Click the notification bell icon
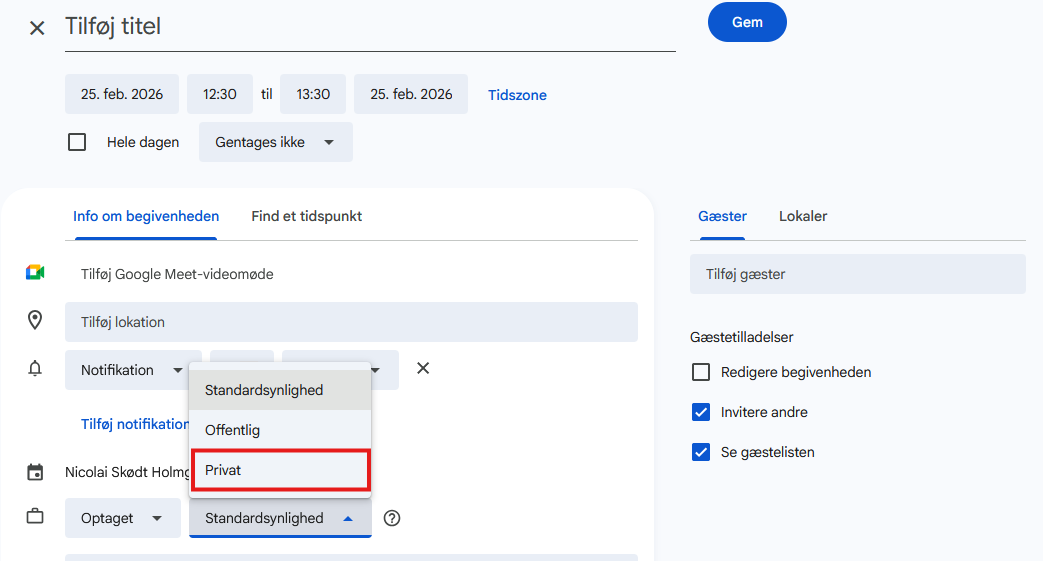Image resolution: width=1043 pixels, height=561 pixels. (x=35, y=368)
